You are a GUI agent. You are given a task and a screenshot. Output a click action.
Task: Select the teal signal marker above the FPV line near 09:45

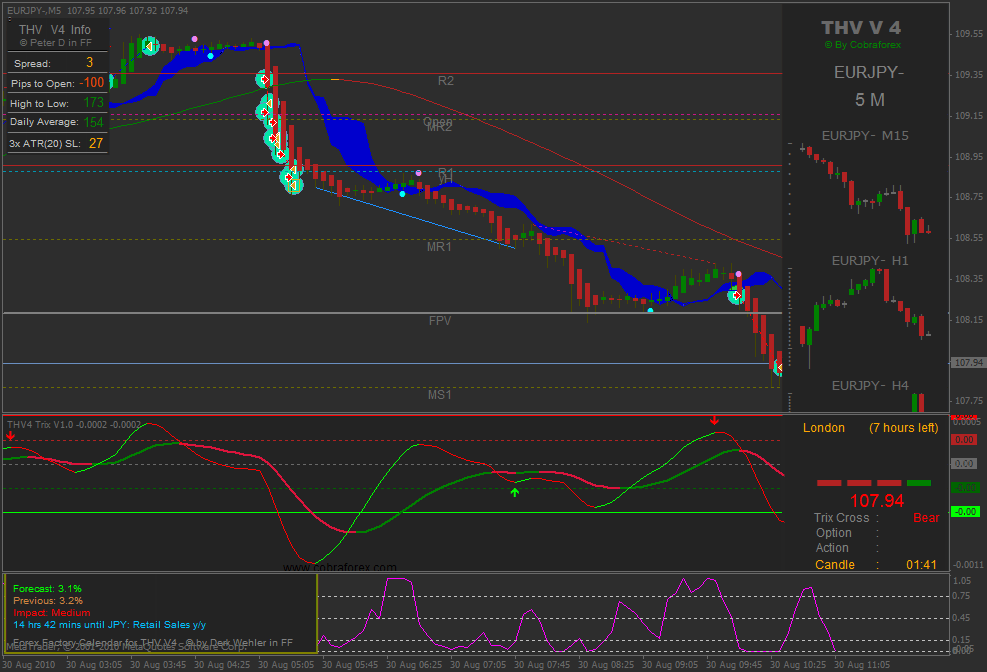tap(736, 295)
